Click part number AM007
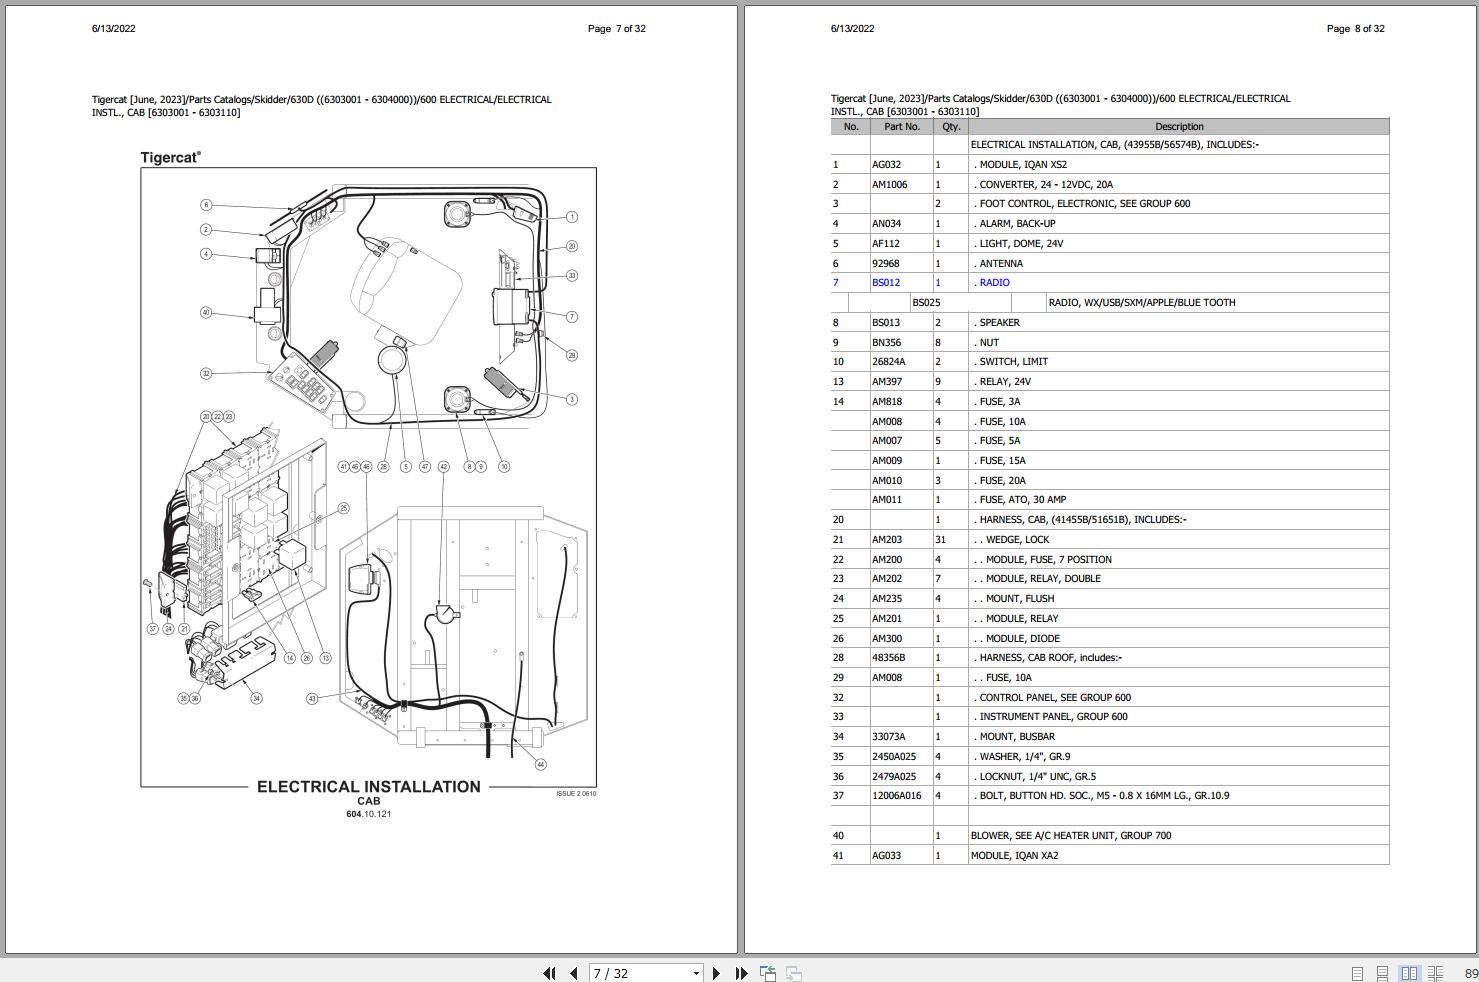The height and width of the screenshot is (982, 1479). pos(887,441)
